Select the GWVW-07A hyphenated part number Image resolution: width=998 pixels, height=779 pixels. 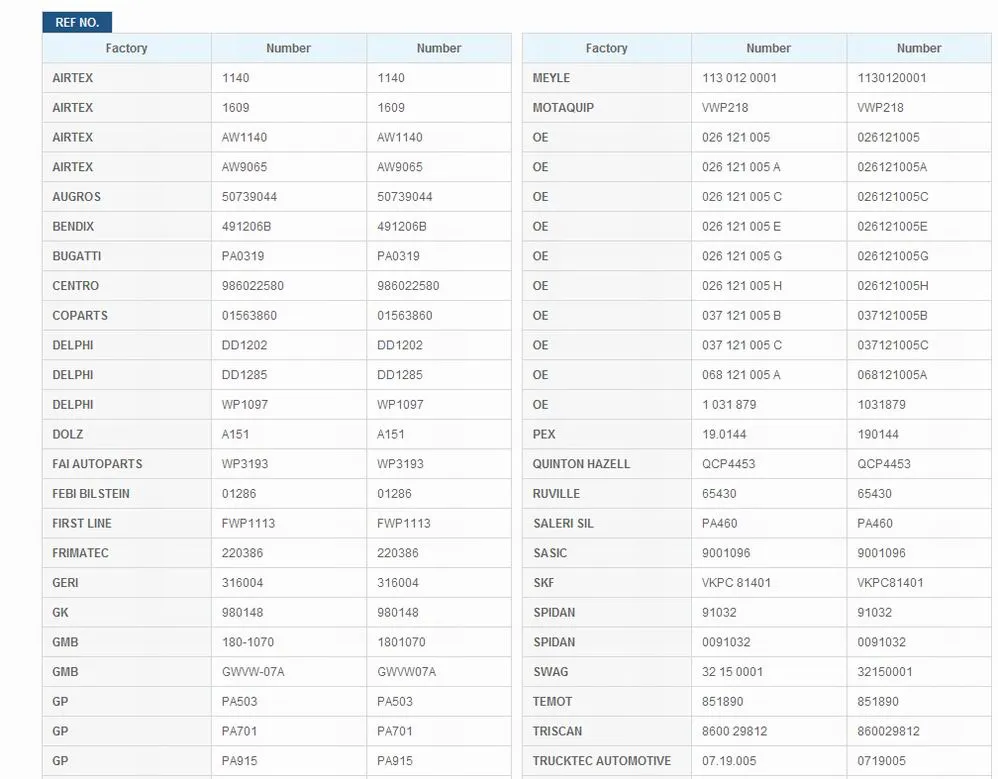click(253, 672)
